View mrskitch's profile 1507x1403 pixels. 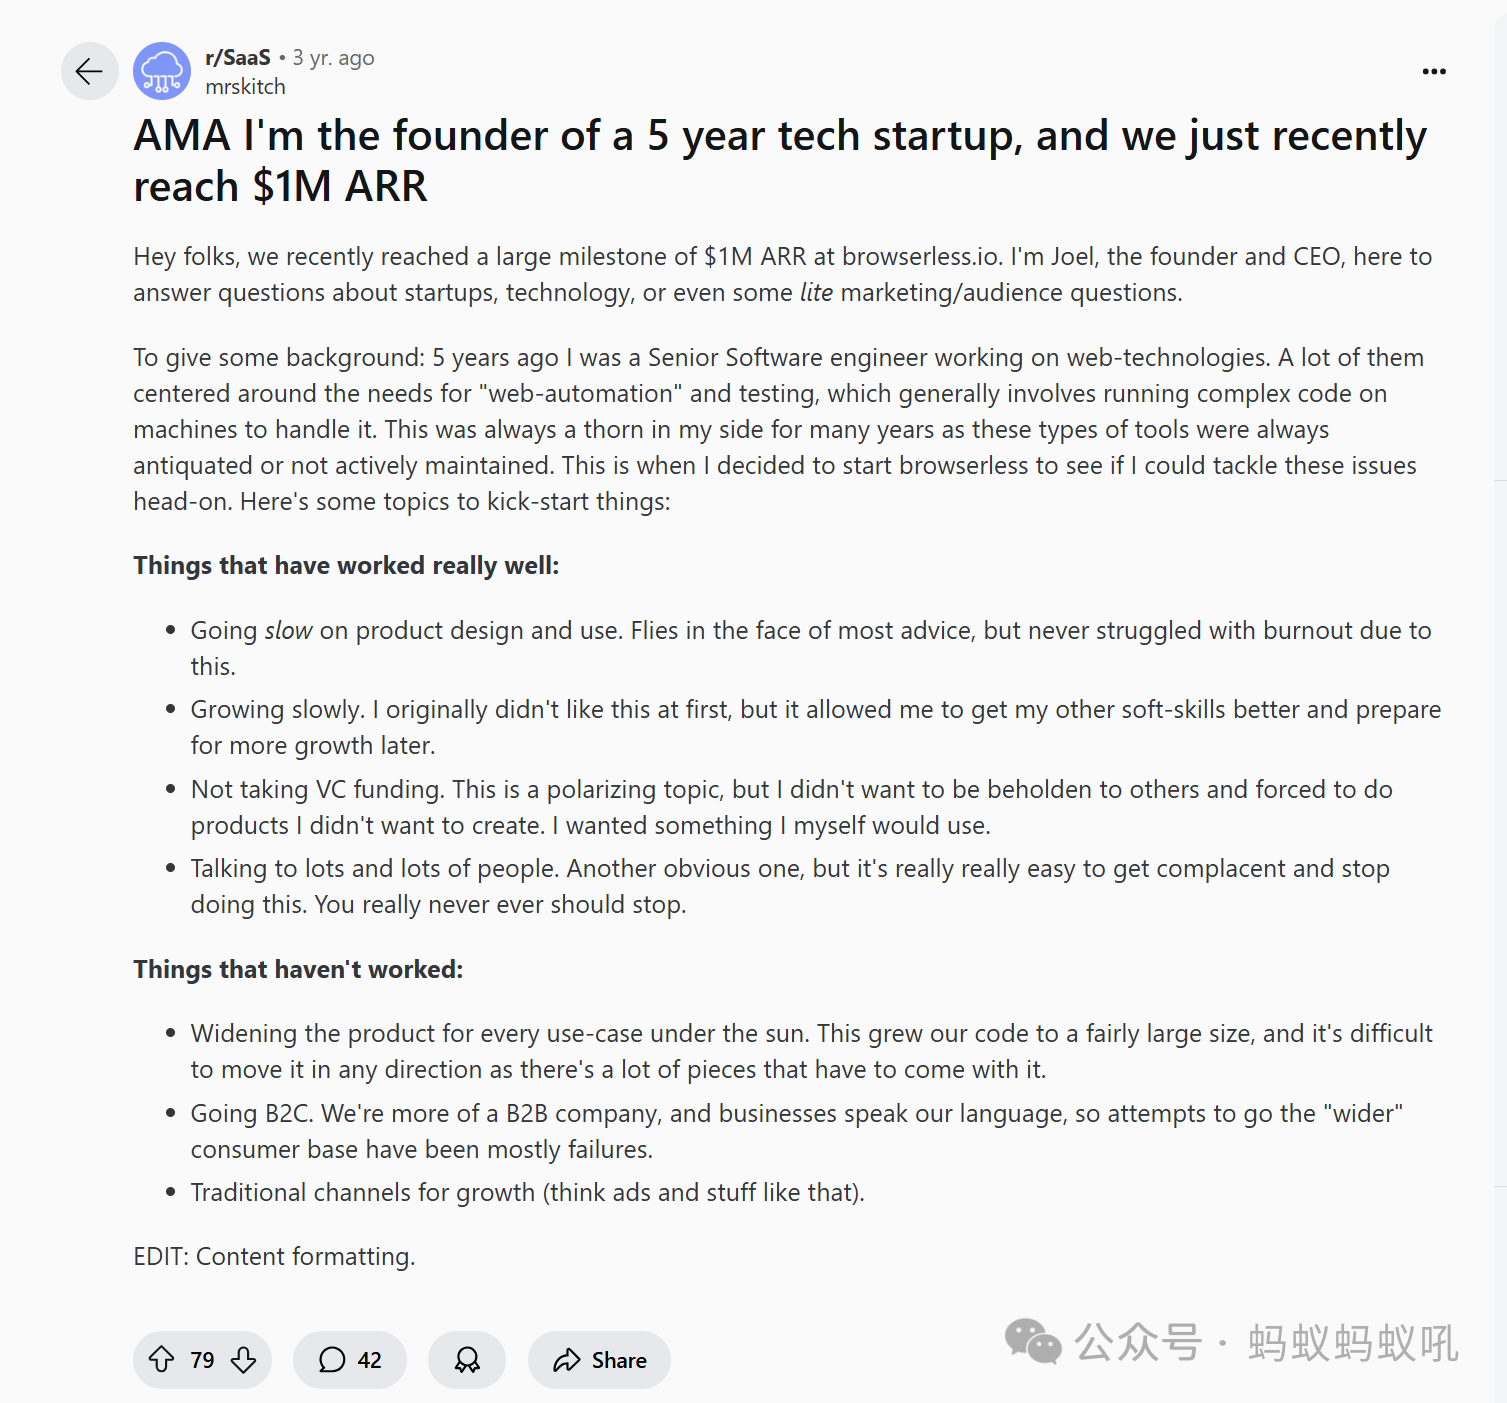(244, 87)
